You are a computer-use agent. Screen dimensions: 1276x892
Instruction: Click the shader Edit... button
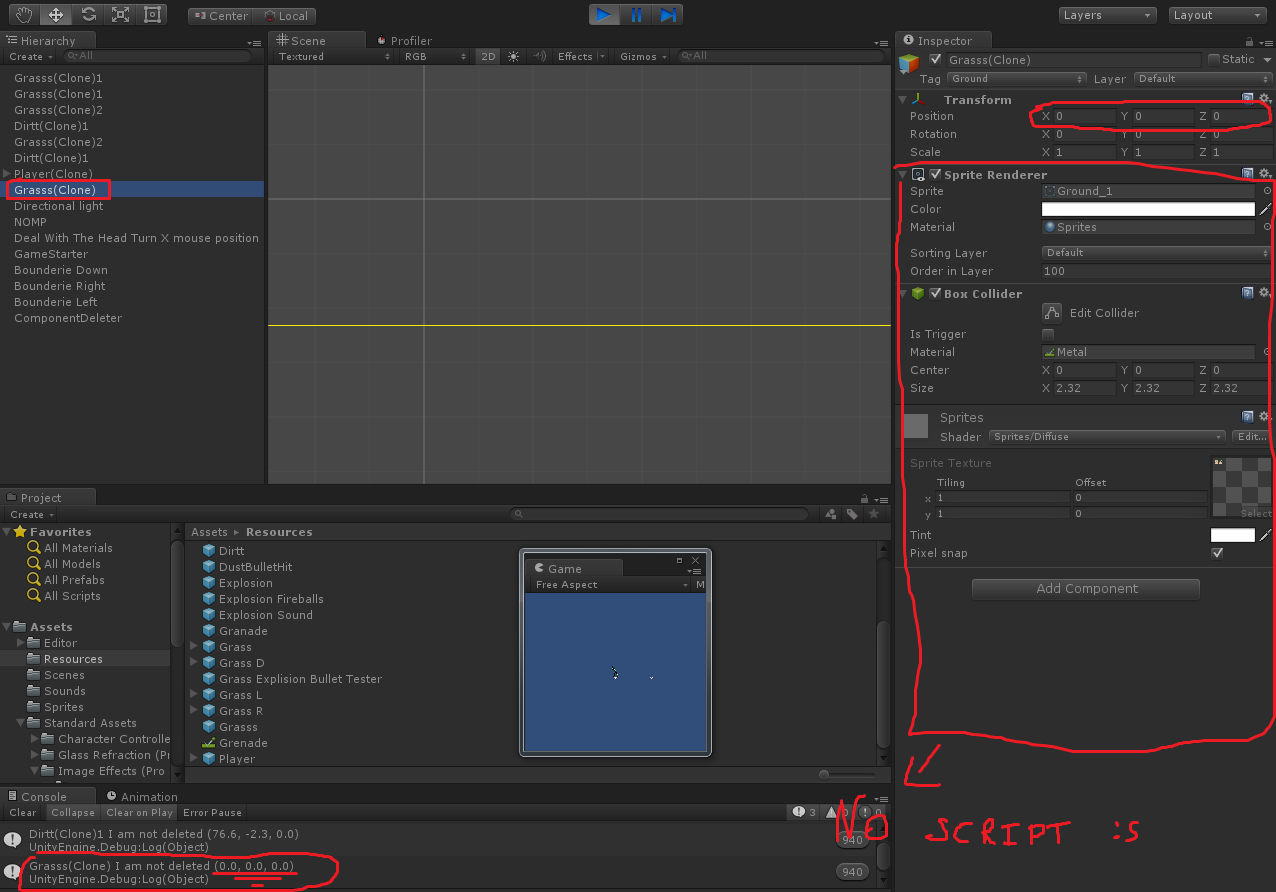[x=1251, y=437]
